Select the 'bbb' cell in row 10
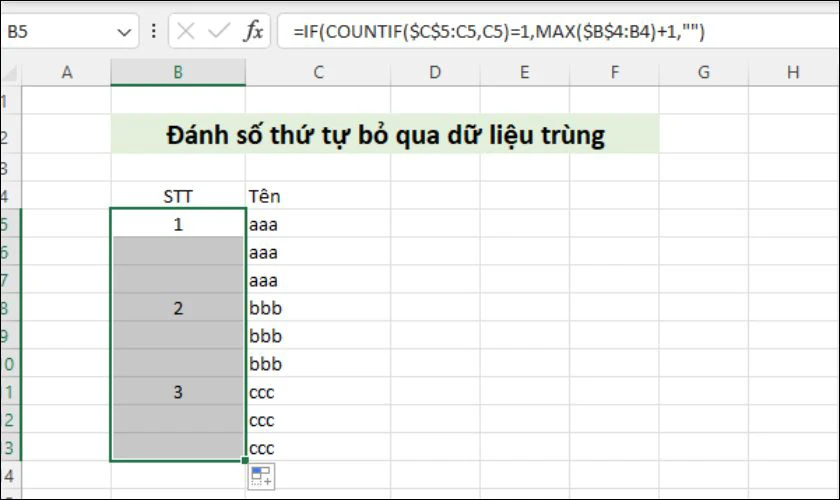The width and height of the screenshot is (840, 500). pyautogui.click(x=318, y=363)
